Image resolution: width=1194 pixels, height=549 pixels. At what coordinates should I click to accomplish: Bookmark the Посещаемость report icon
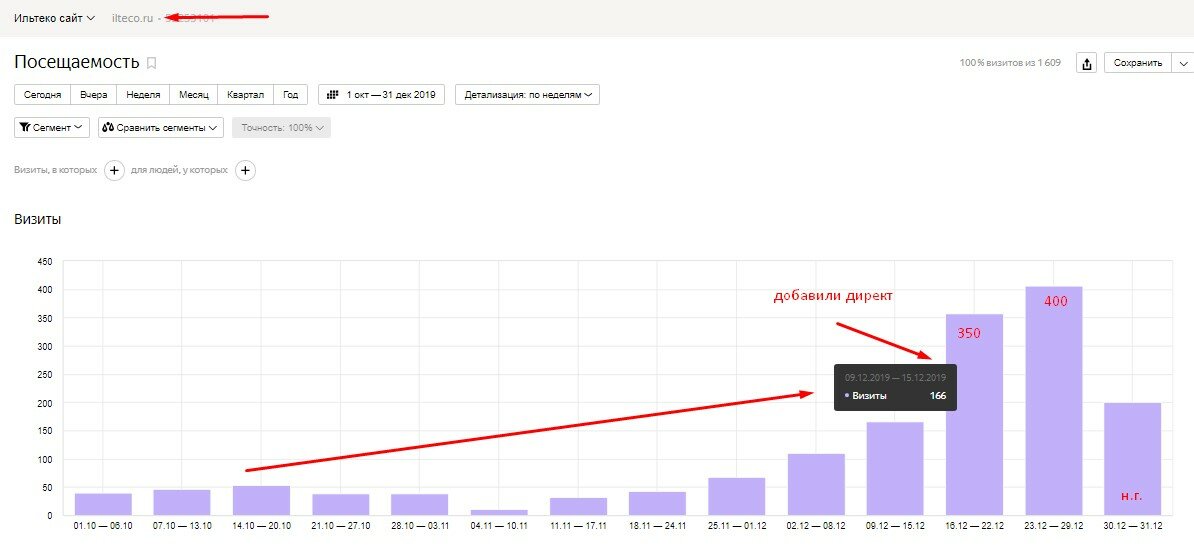tap(151, 63)
